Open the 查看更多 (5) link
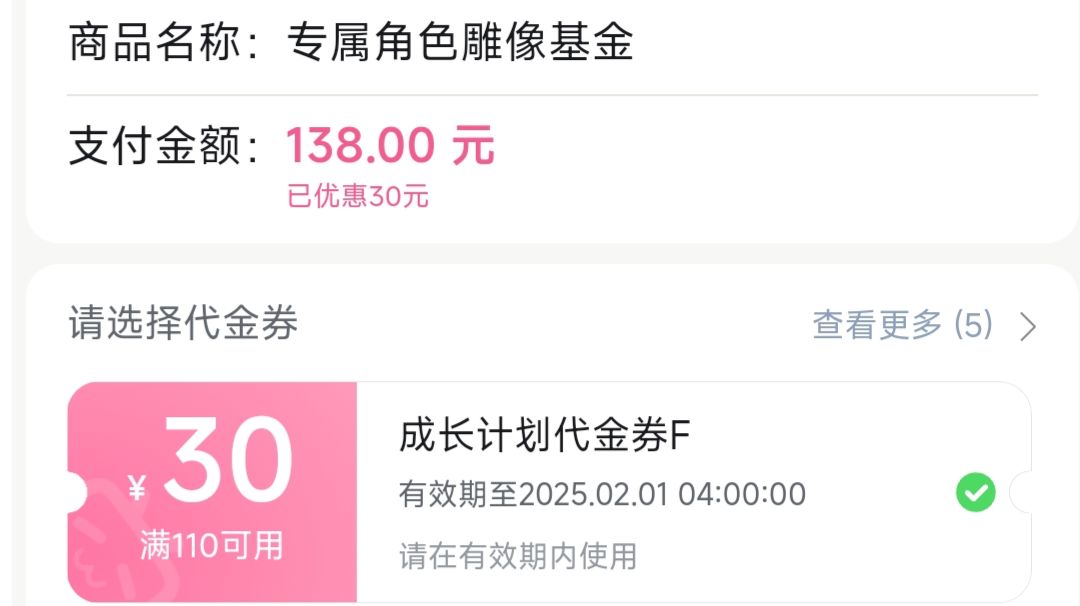This screenshot has height=606, width=1080. pos(902,325)
